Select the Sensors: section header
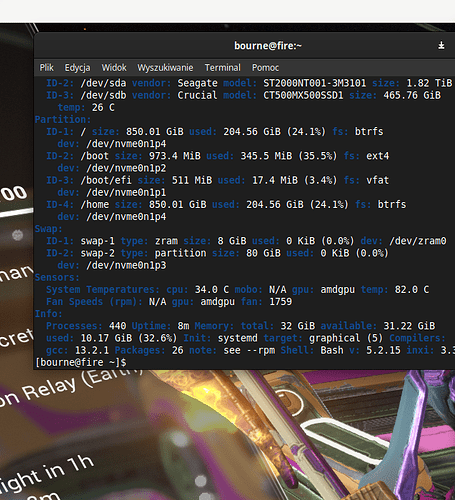 (57, 277)
